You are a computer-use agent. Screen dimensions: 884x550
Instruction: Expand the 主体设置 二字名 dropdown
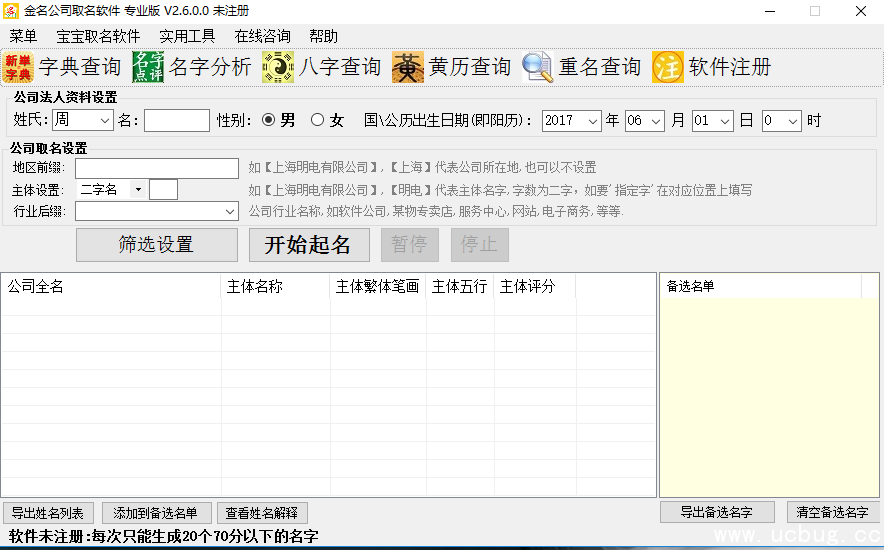point(138,189)
